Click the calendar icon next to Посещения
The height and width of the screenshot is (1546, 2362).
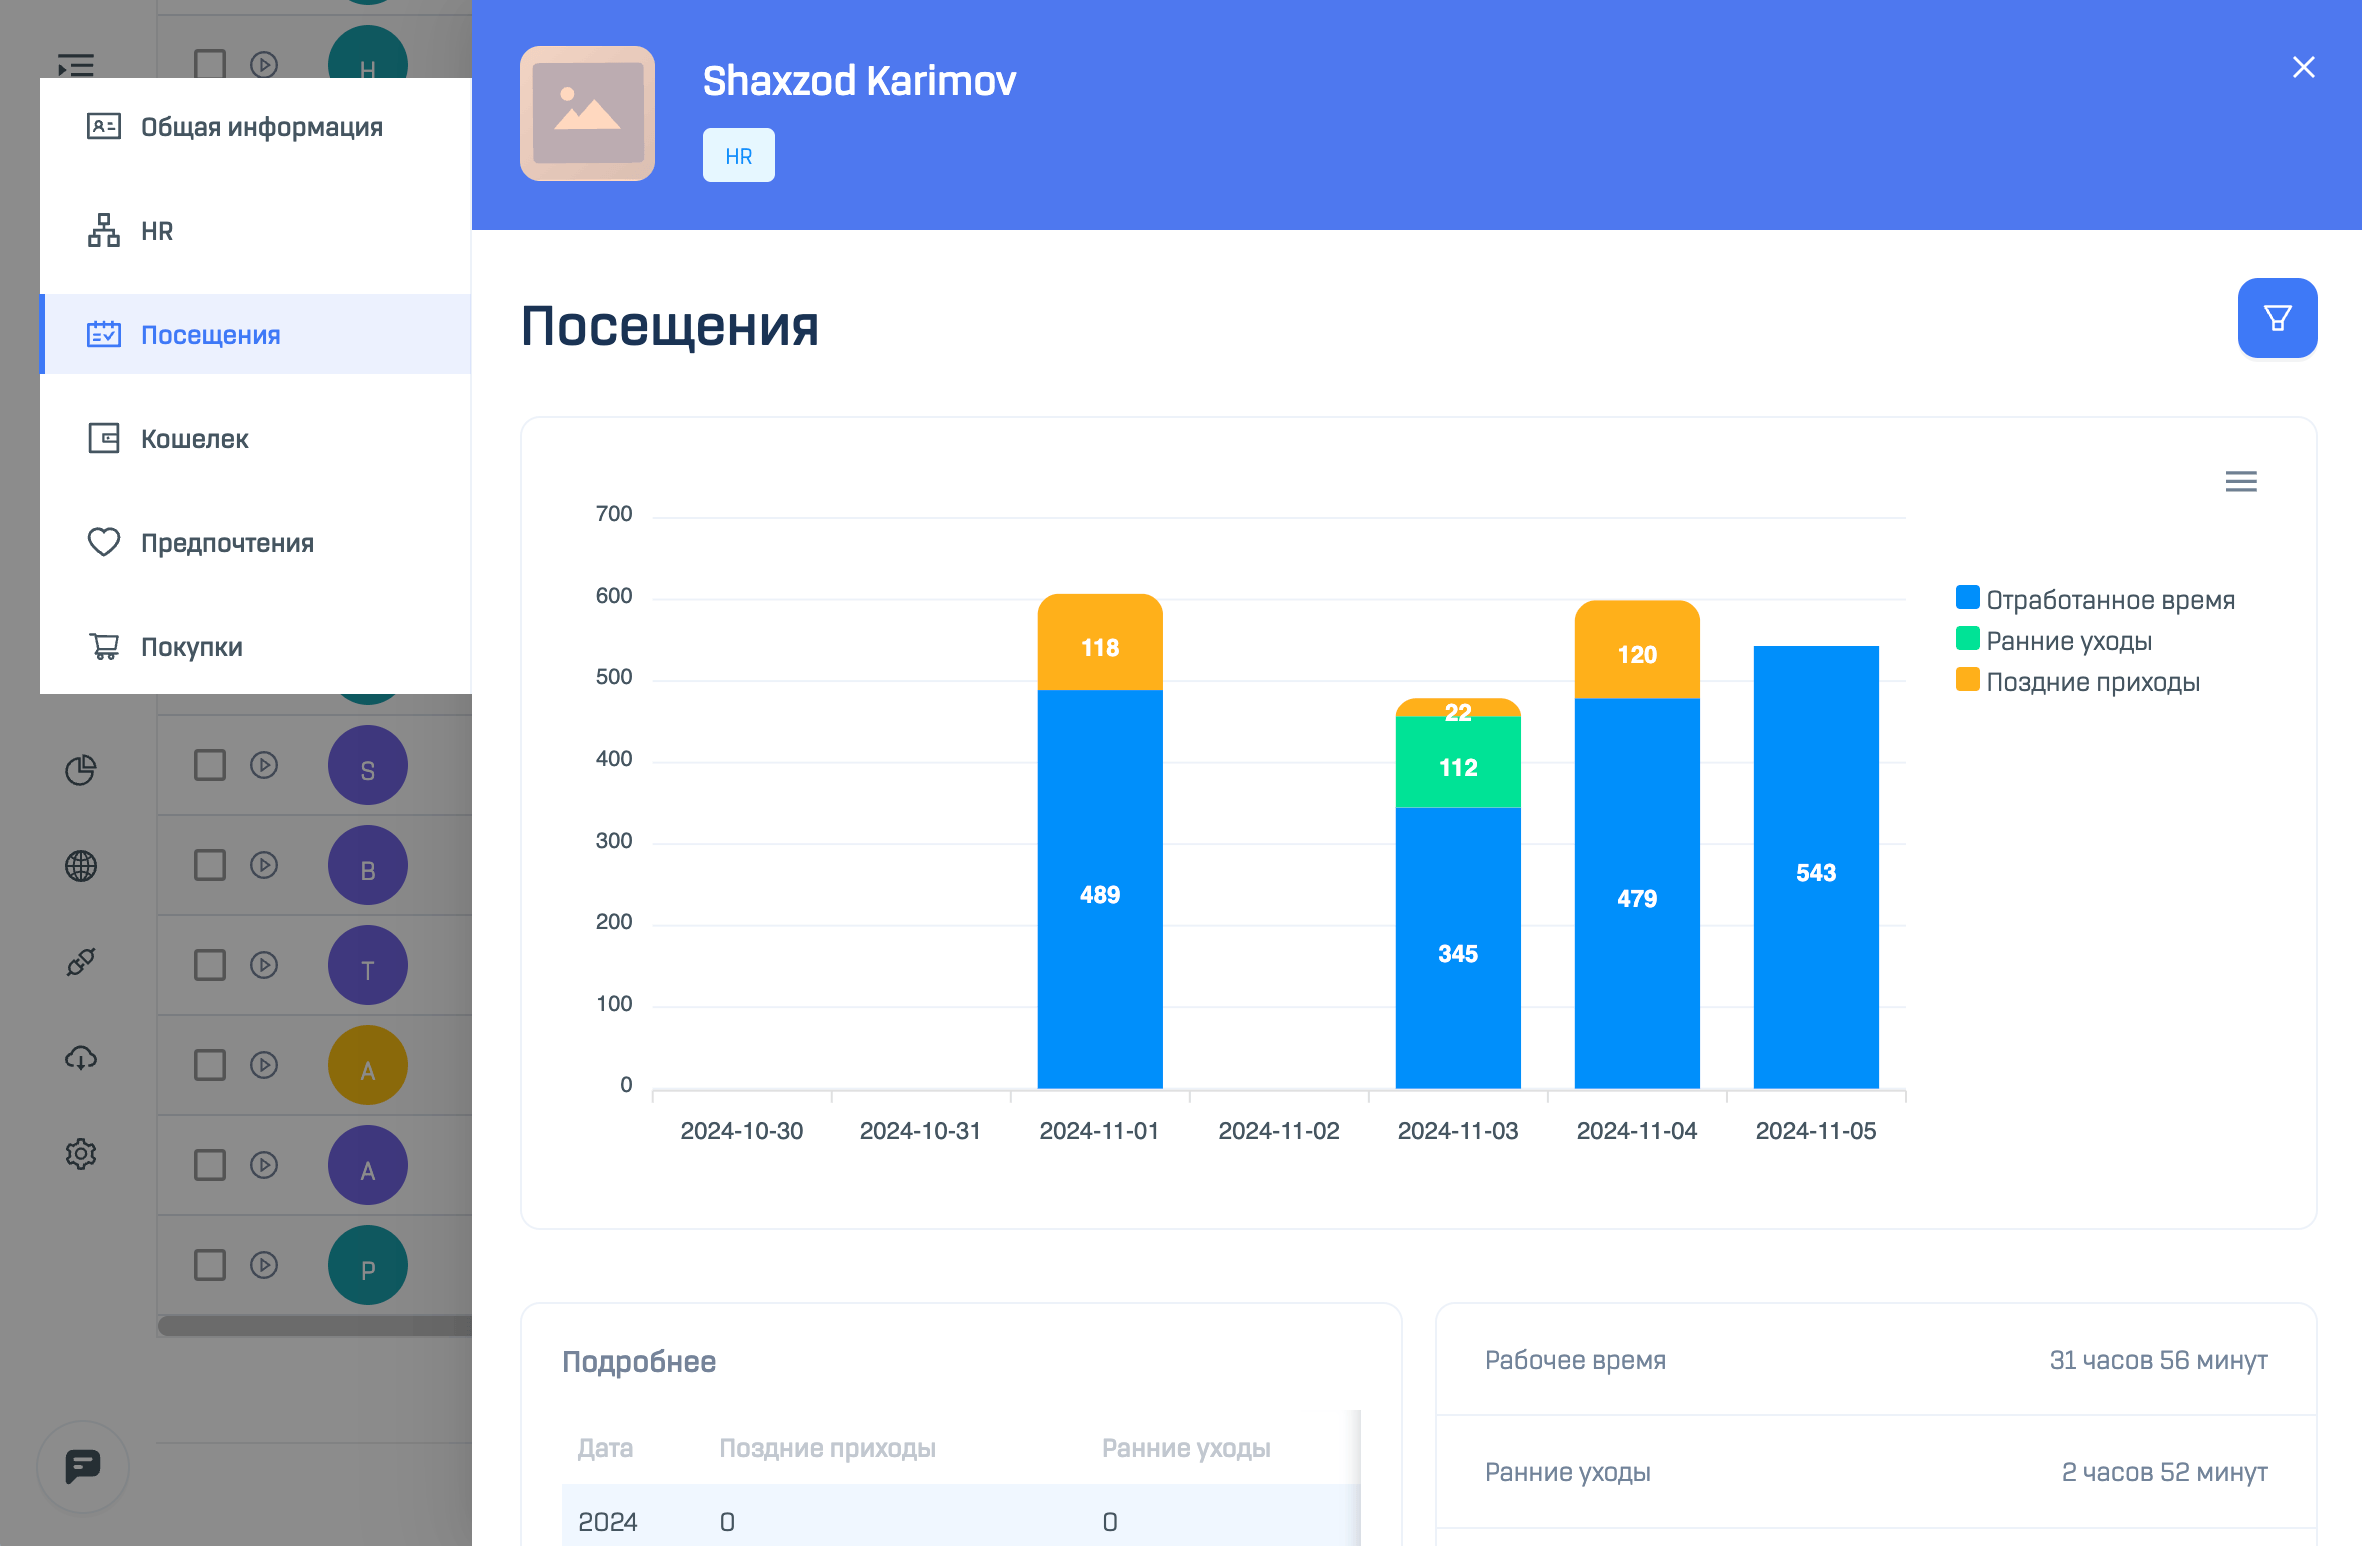[104, 334]
